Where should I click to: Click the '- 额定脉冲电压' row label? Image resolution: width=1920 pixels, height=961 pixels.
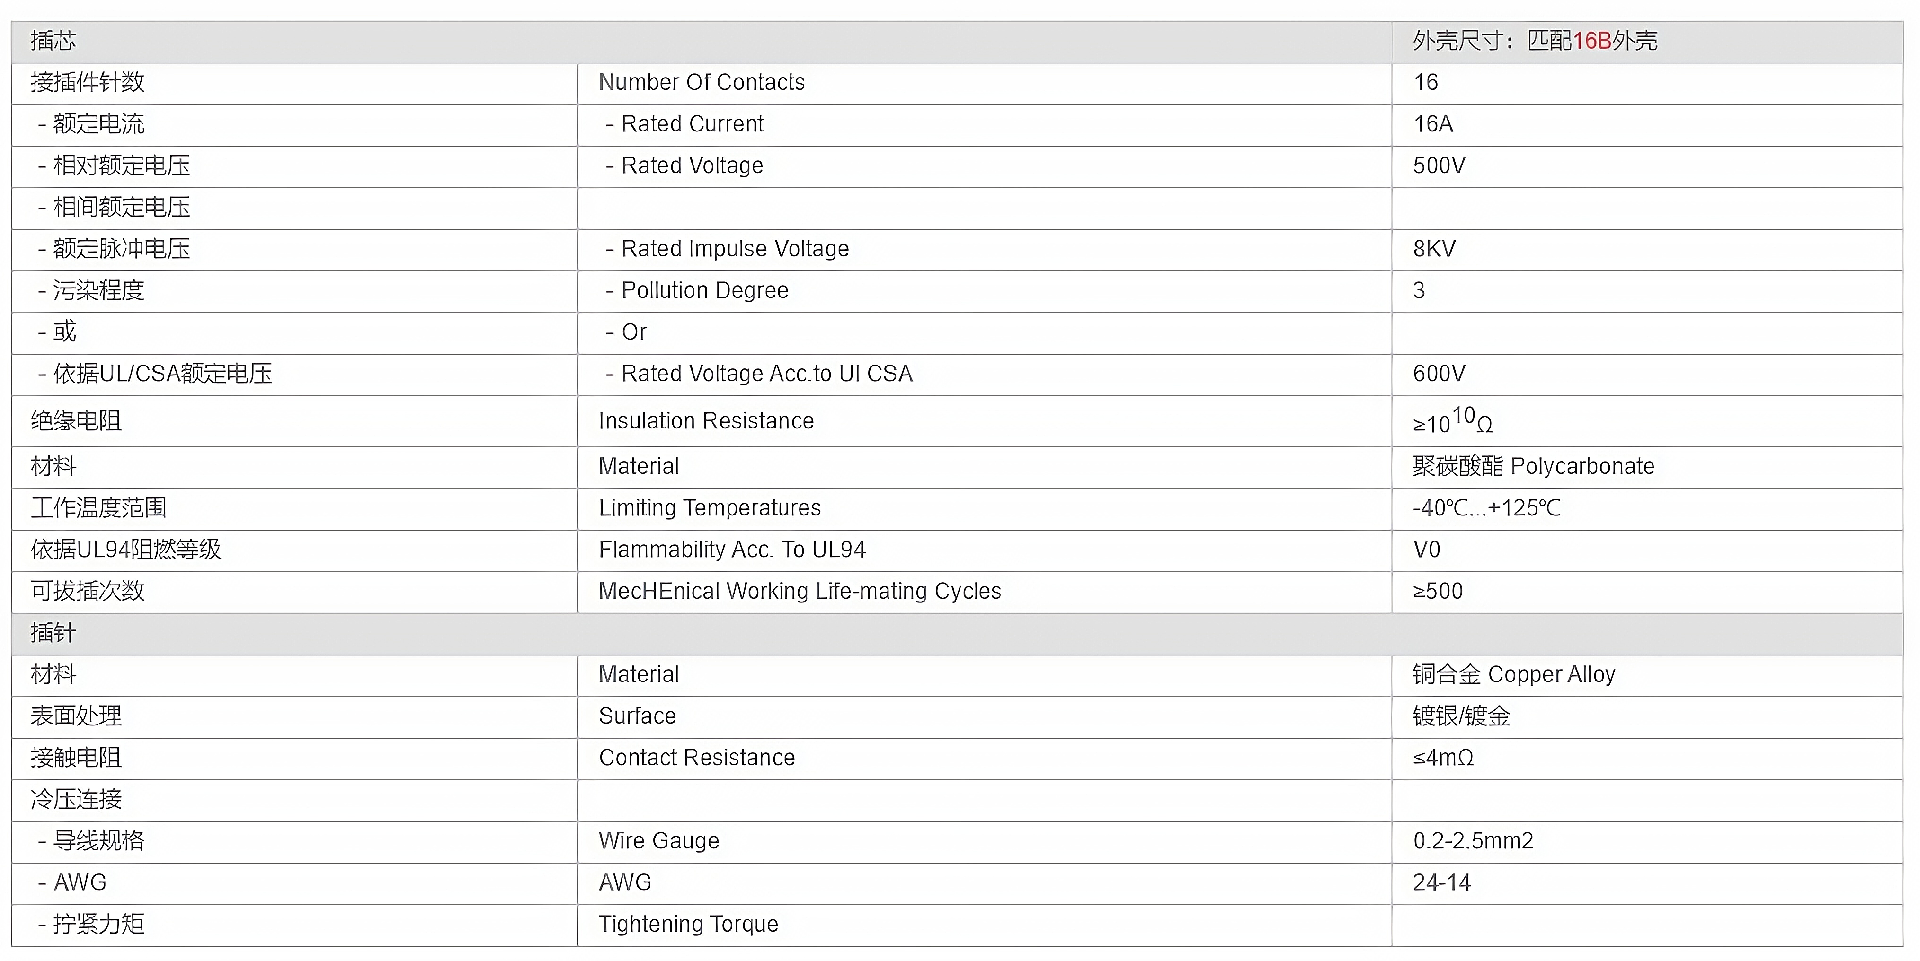(x=113, y=249)
